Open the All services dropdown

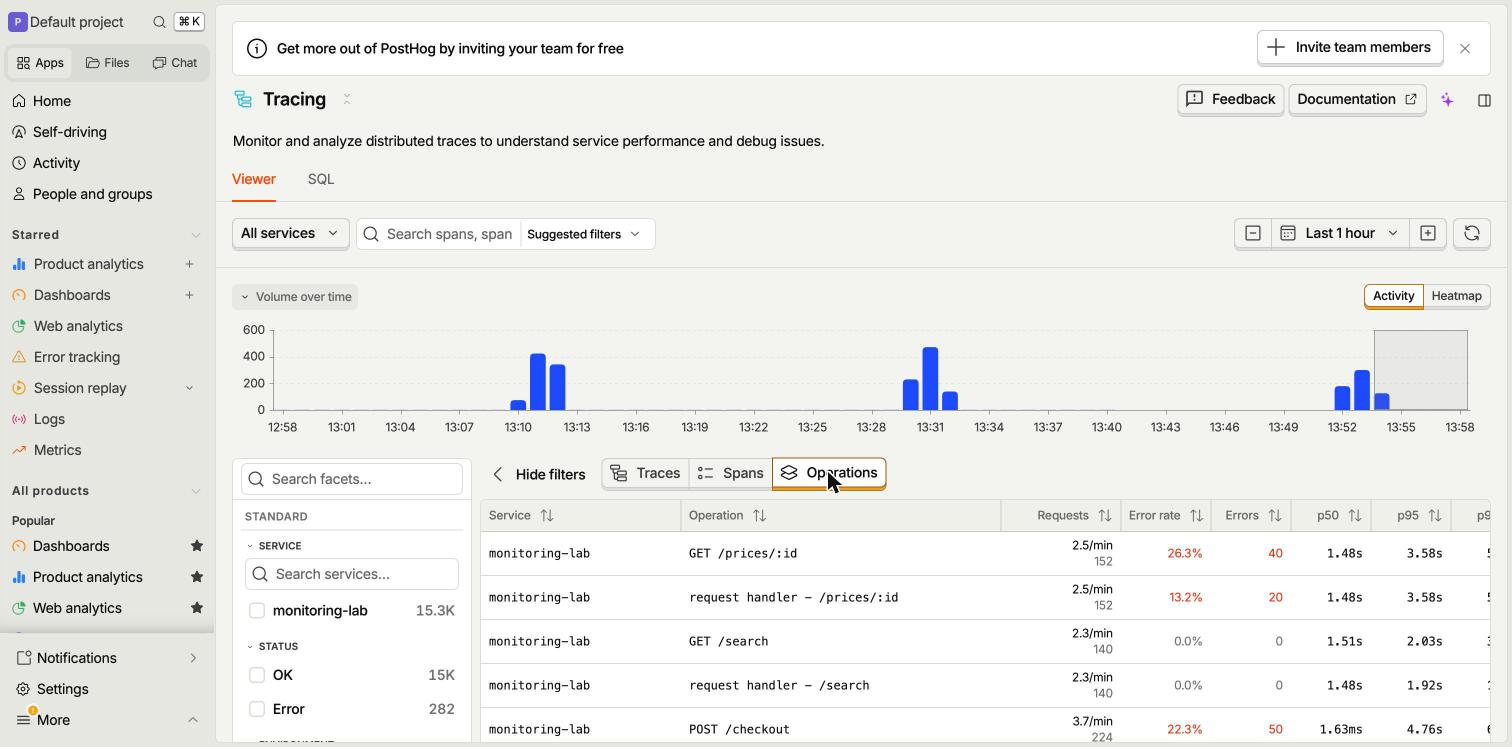click(x=290, y=234)
